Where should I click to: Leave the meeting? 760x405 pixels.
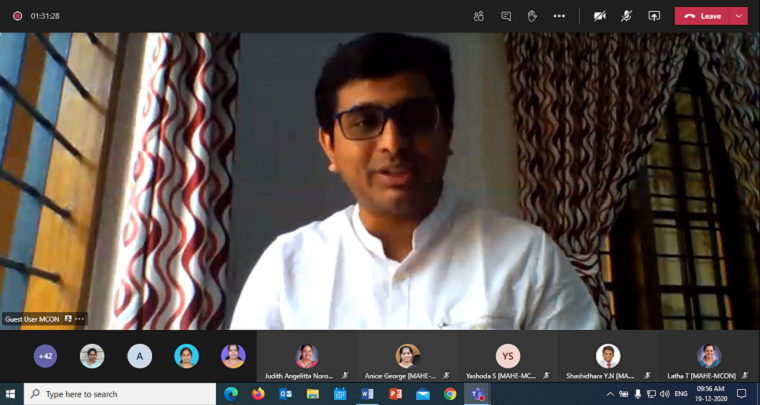click(703, 16)
